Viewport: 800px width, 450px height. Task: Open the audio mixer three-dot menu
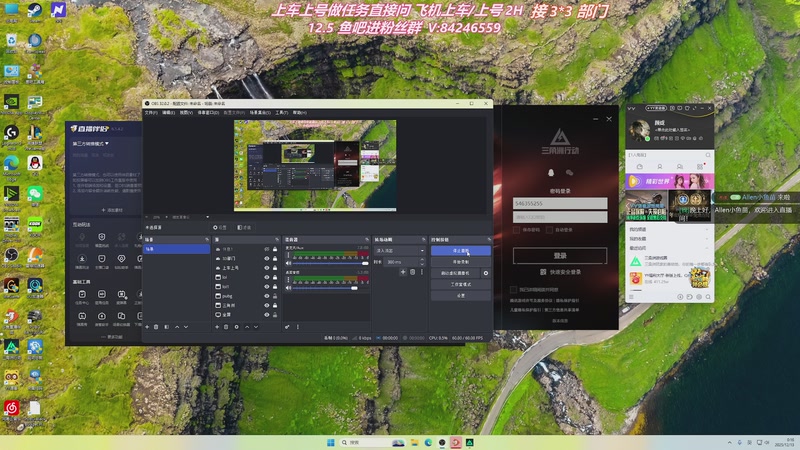(297, 327)
